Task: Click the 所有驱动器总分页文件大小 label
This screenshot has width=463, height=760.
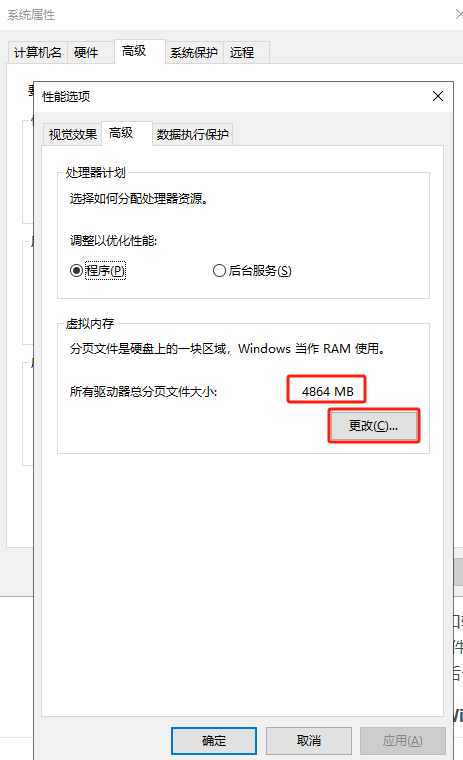Action: [x=144, y=391]
